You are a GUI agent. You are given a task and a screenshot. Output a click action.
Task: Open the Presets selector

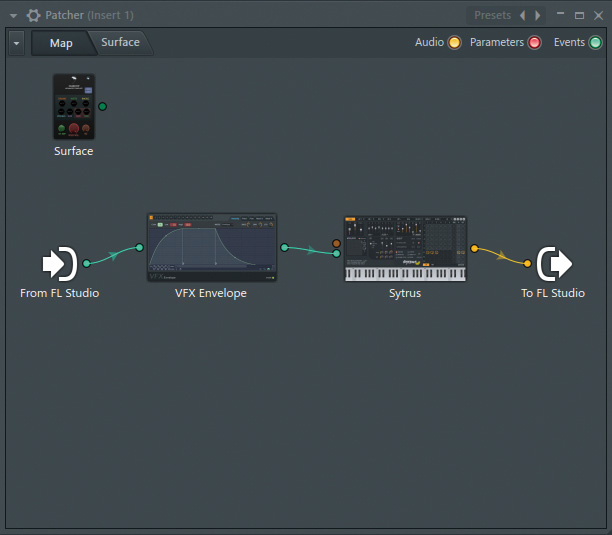tap(493, 15)
